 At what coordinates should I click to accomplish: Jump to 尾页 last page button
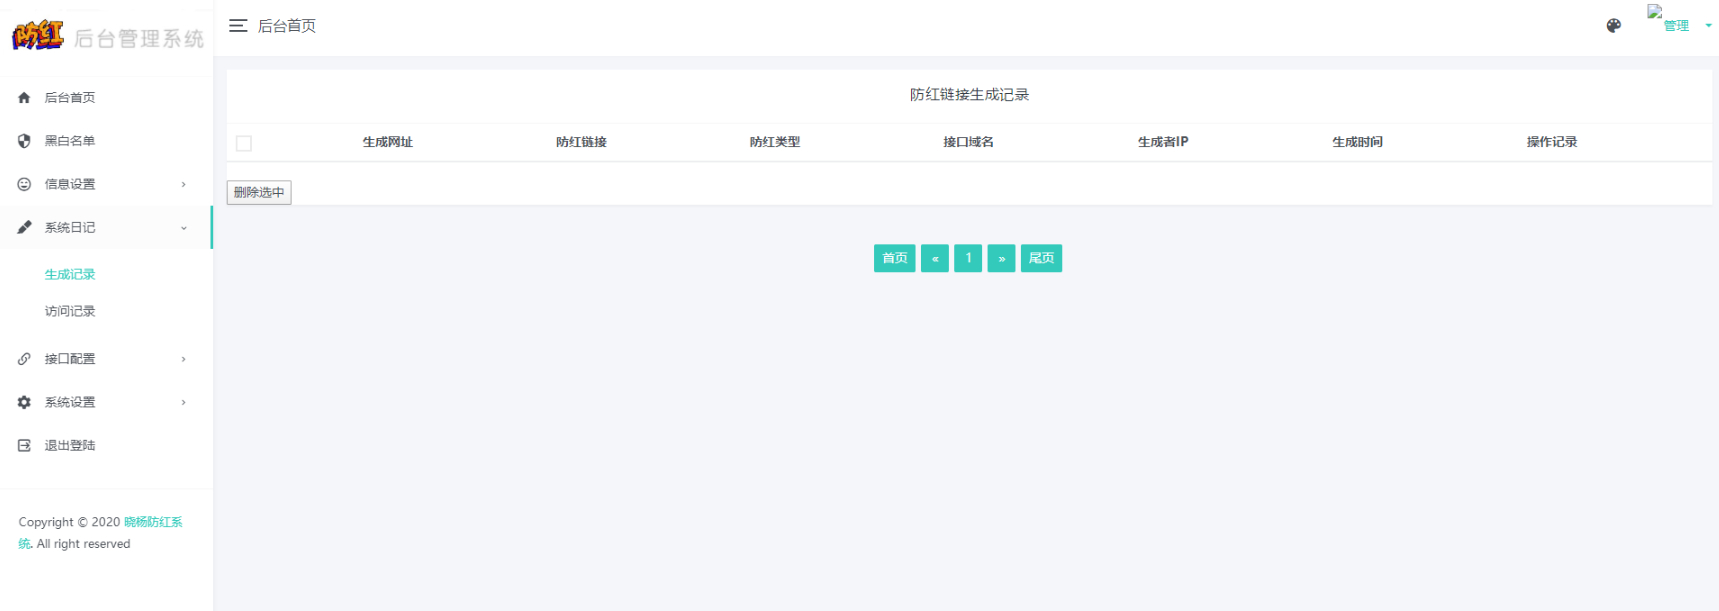tap(1041, 258)
